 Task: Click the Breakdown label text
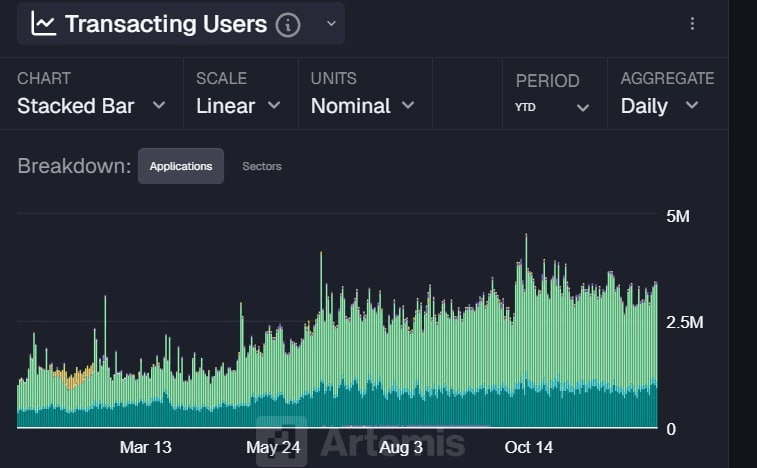[x=74, y=166]
